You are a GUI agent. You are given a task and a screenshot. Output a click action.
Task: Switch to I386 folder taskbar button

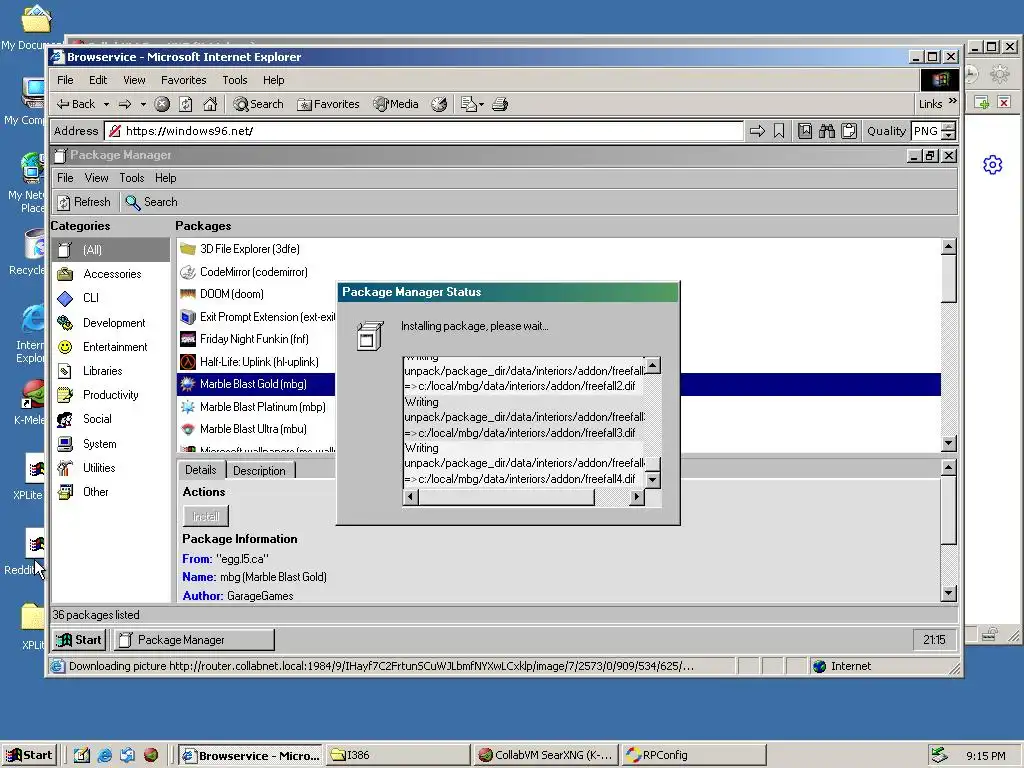pyautogui.click(x=398, y=755)
